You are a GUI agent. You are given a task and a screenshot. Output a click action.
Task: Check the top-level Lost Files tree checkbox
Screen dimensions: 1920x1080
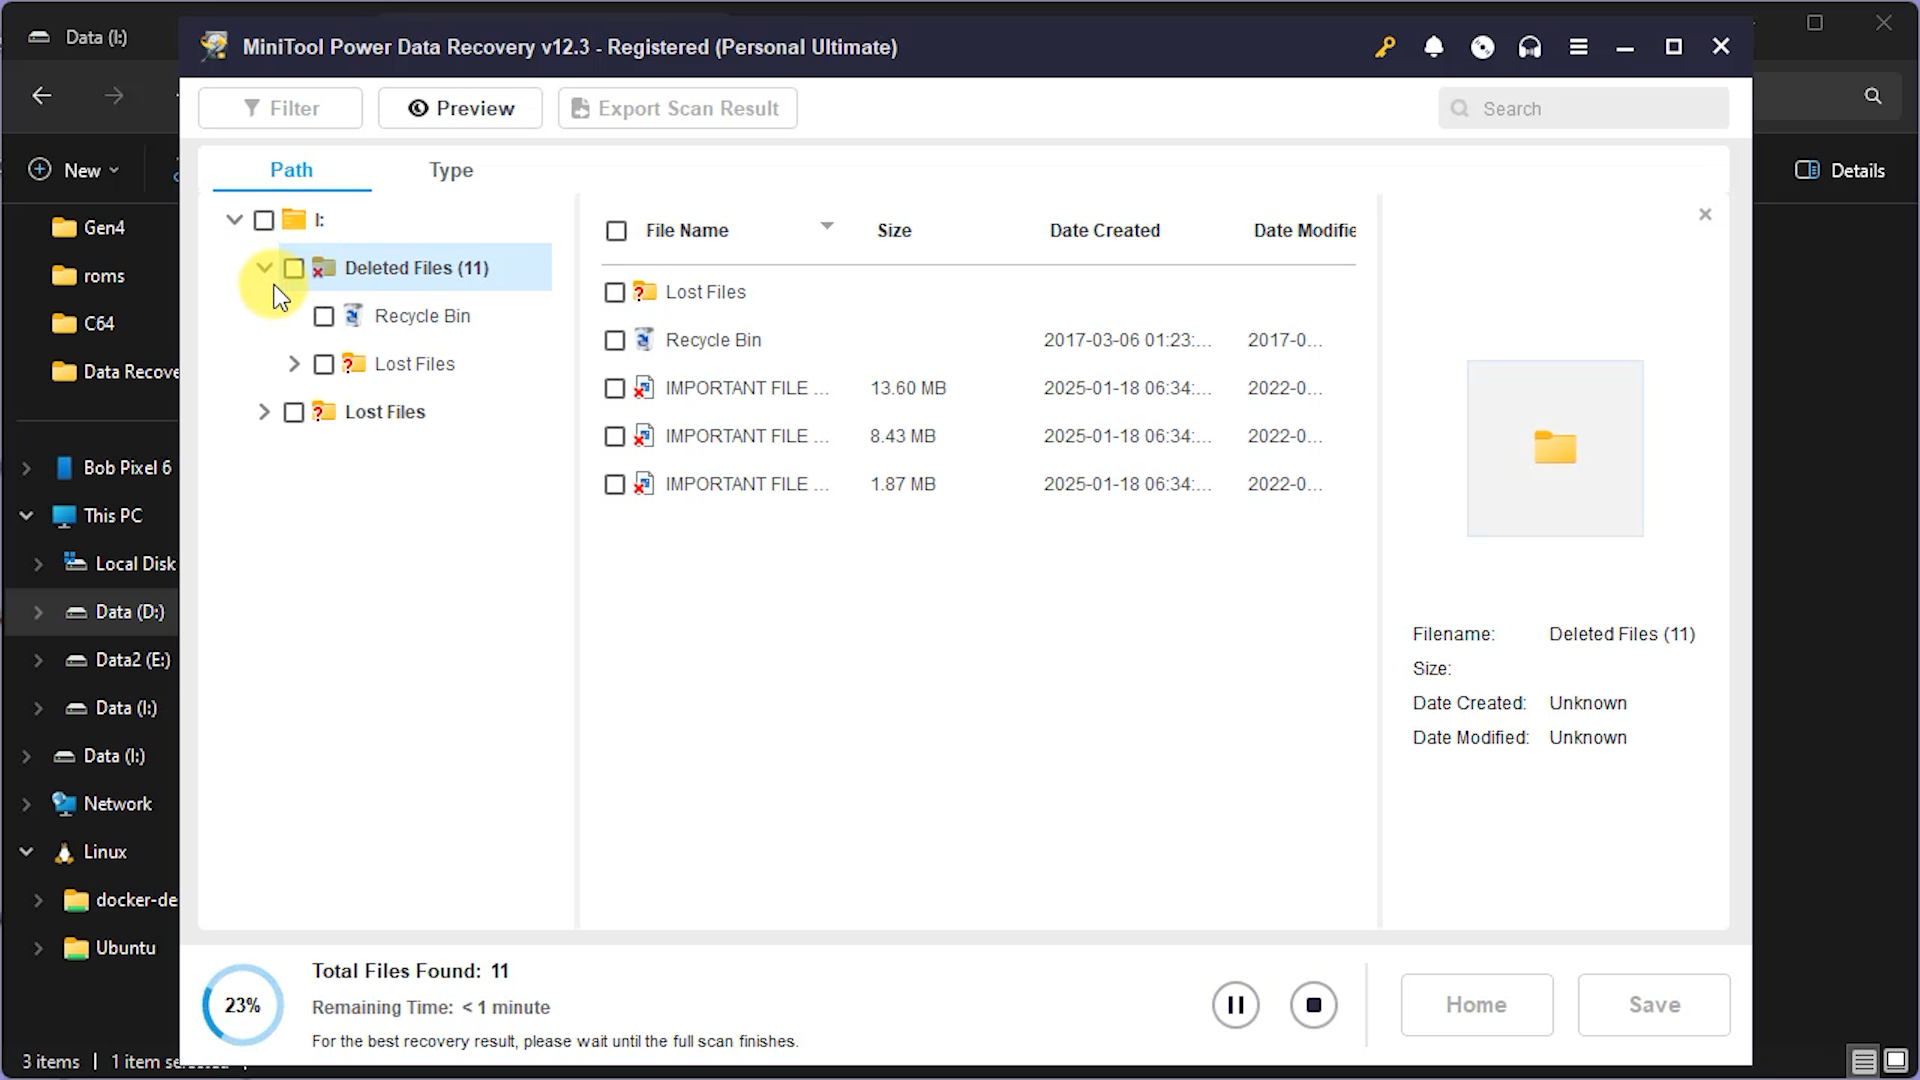(294, 412)
